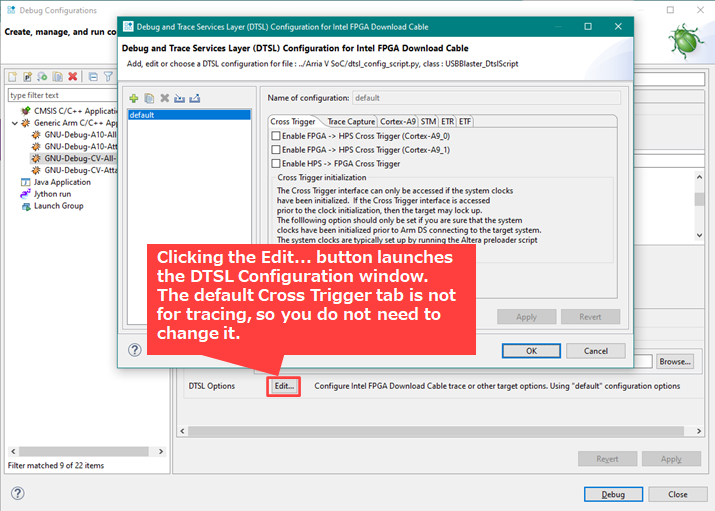Click the Filter launch configurations icon
Image resolution: width=715 pixels, height=511 pixels.
tap(108, 76)
